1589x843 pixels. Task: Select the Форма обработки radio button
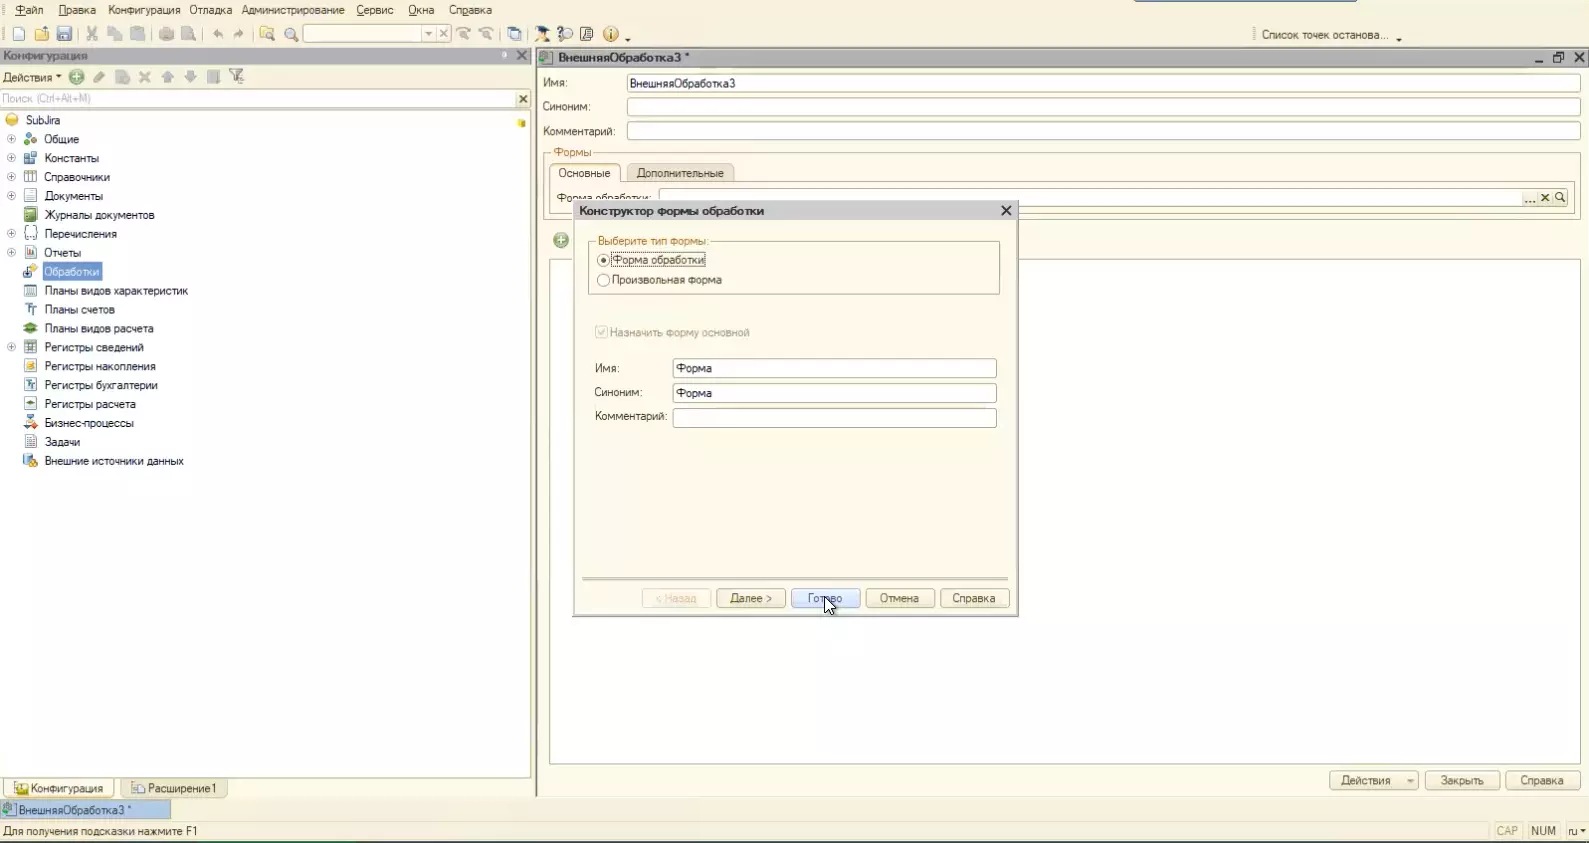[x=603, y=260]
